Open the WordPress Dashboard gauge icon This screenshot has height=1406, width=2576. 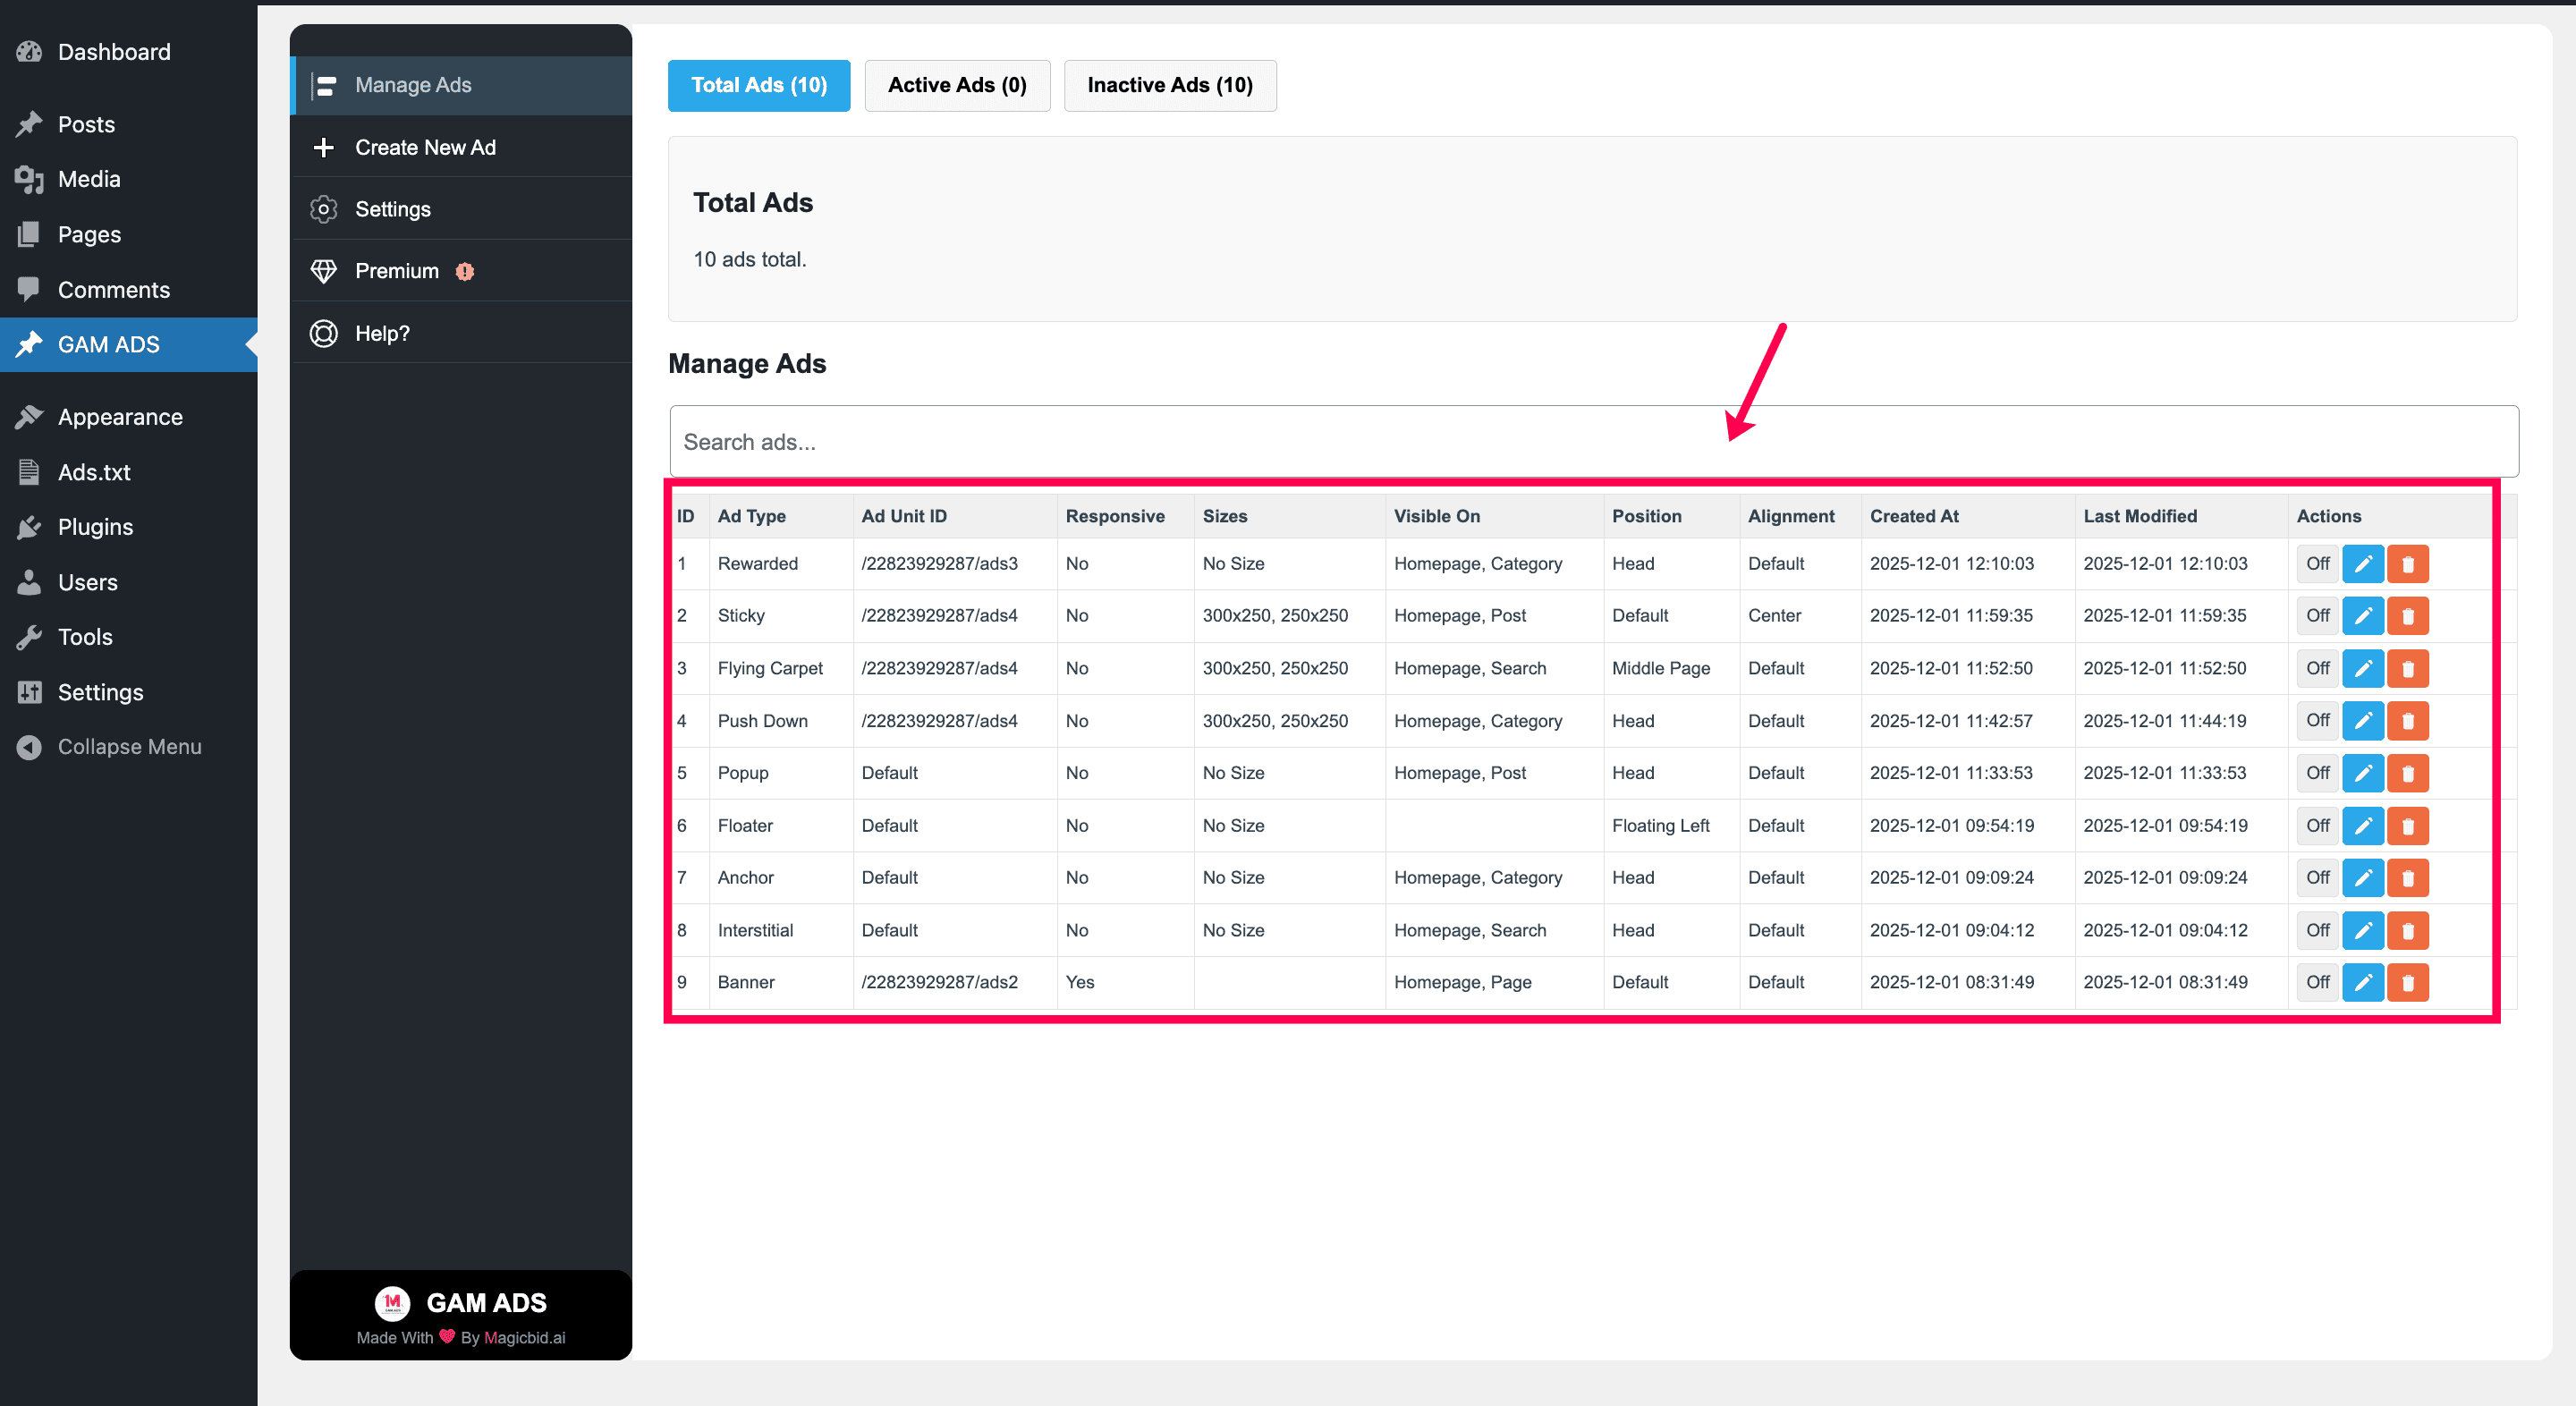pos(29,52)
